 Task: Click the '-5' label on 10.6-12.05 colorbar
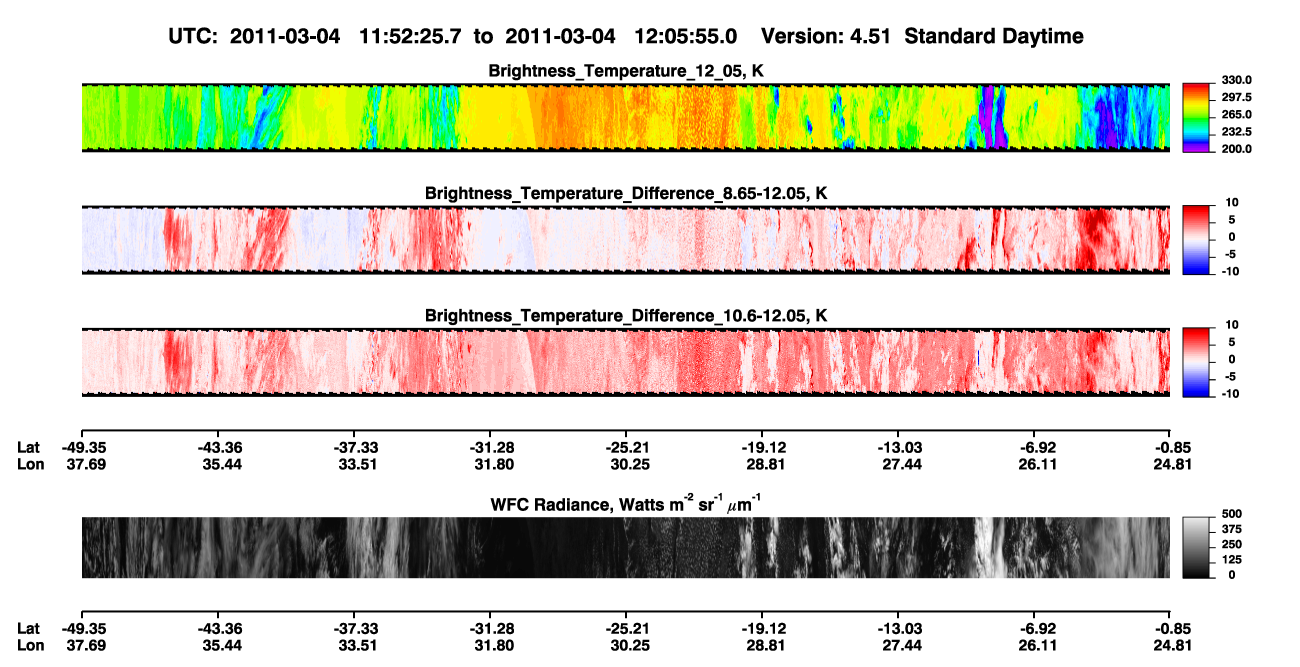click(1230, 376)
